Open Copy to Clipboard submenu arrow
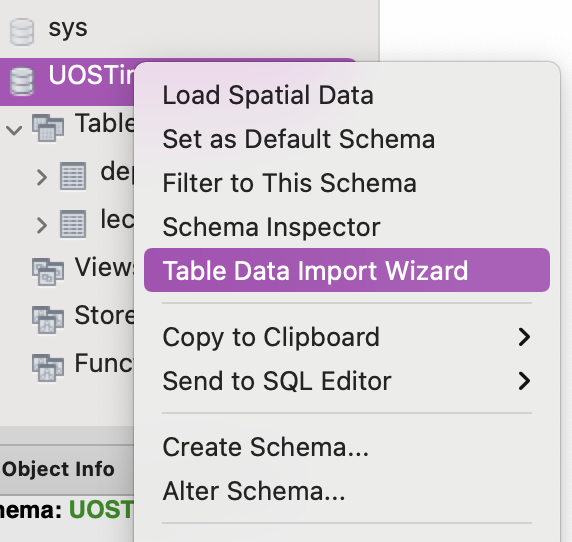Image resolution: width=572 pixels, height=542 pixels. 524,337
